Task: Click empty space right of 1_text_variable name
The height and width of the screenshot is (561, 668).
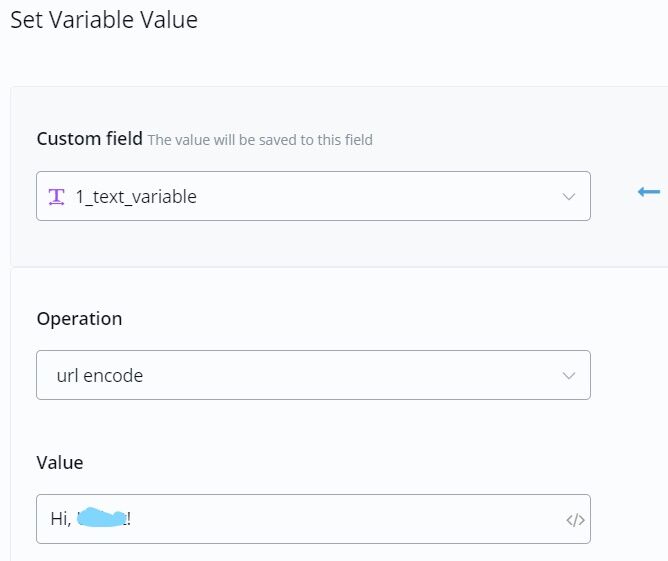Action: pyautogui.click(x=380, y=197)
